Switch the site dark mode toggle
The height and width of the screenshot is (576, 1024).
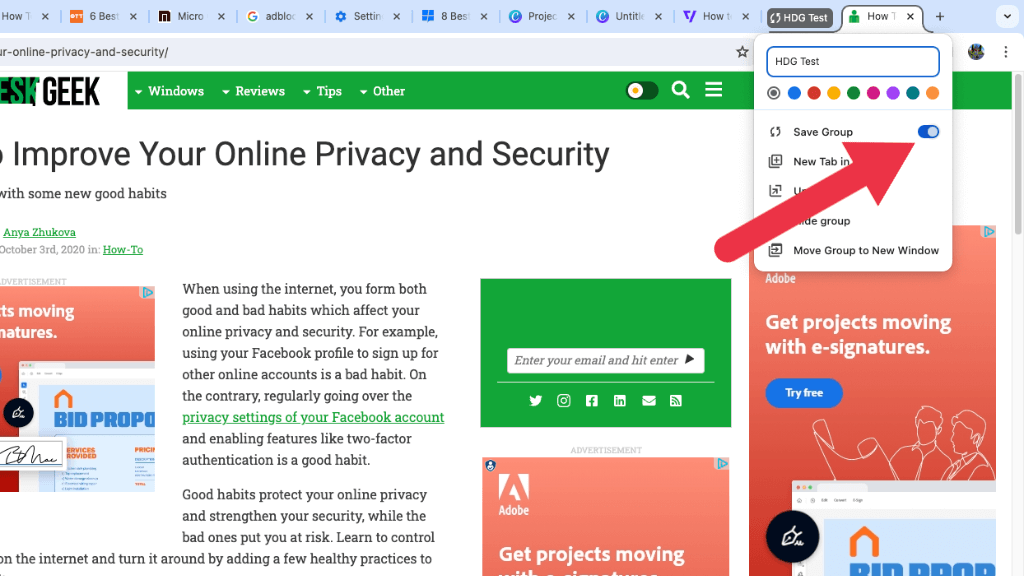641,91
